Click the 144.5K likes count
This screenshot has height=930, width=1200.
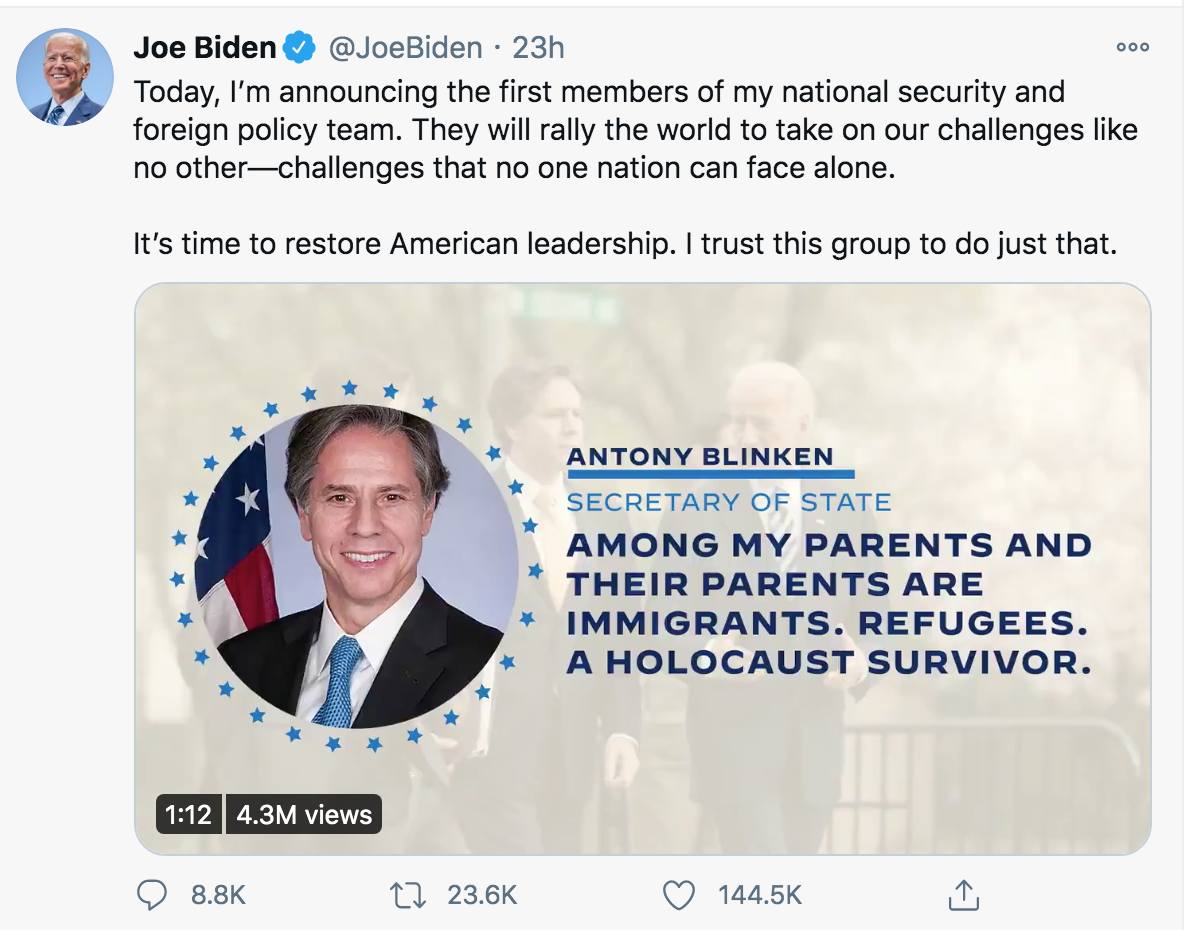coord(759,894)
